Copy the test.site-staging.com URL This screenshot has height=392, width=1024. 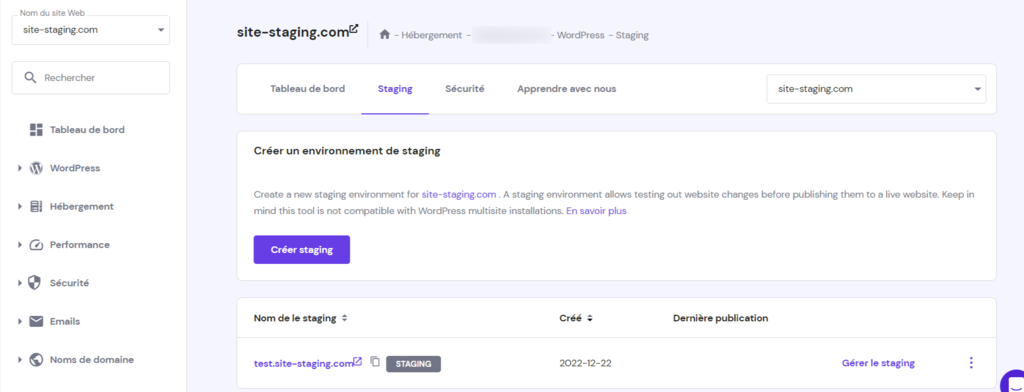(375, 361)
